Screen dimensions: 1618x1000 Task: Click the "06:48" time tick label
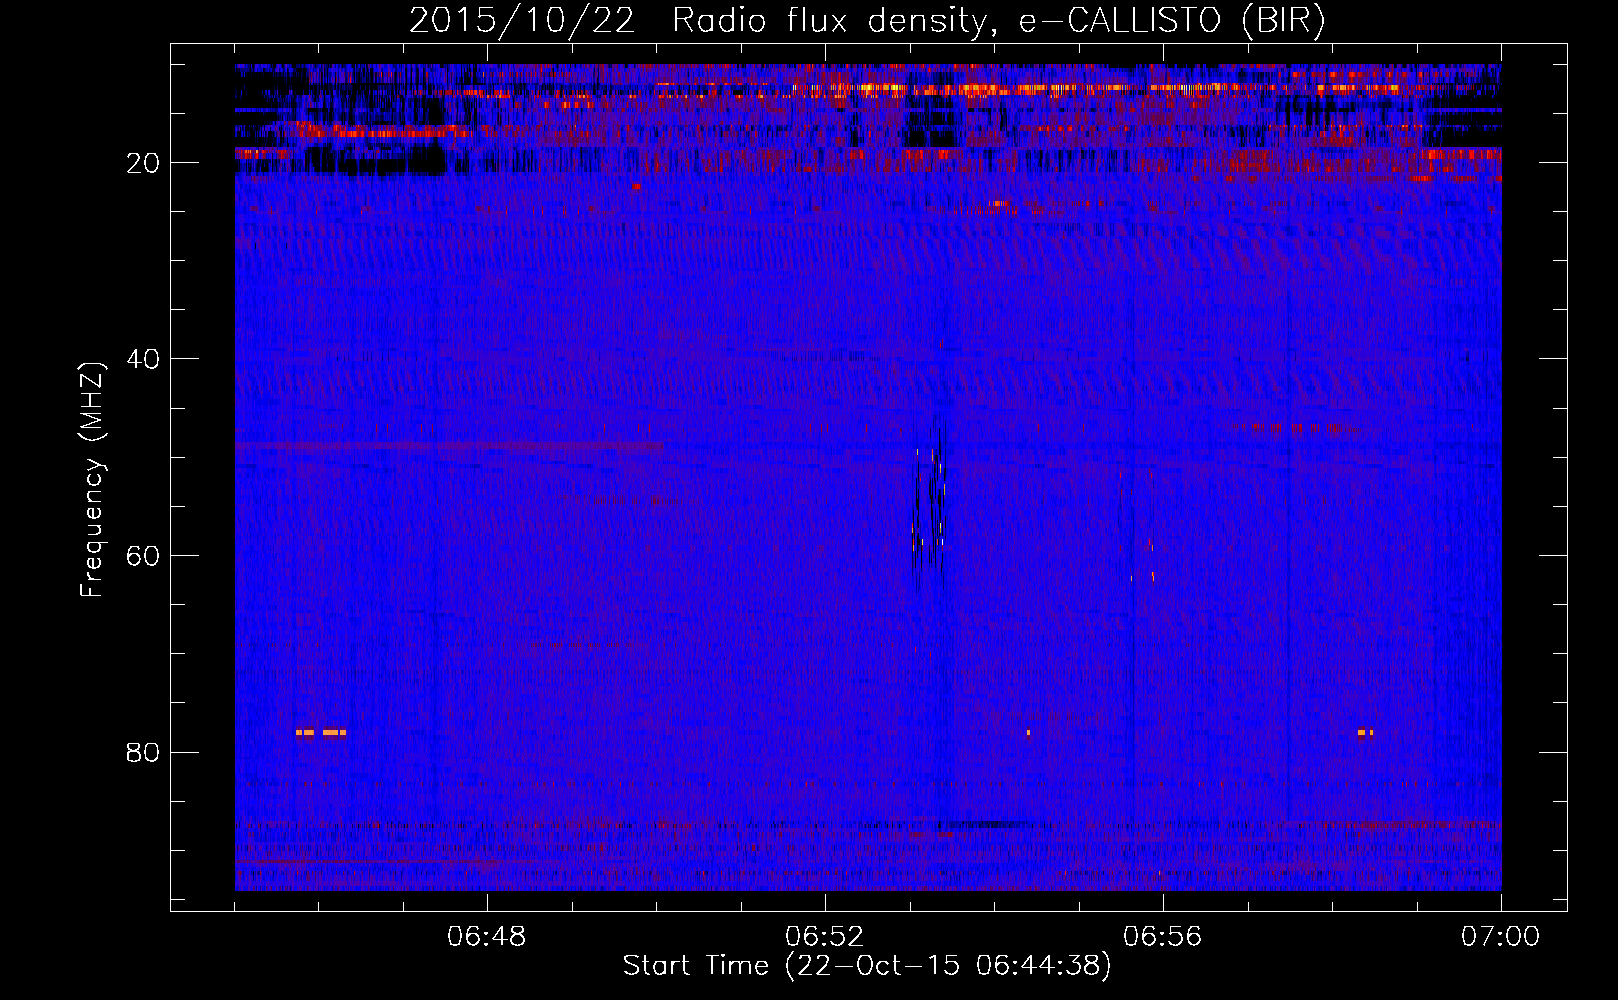pos(487,937)
